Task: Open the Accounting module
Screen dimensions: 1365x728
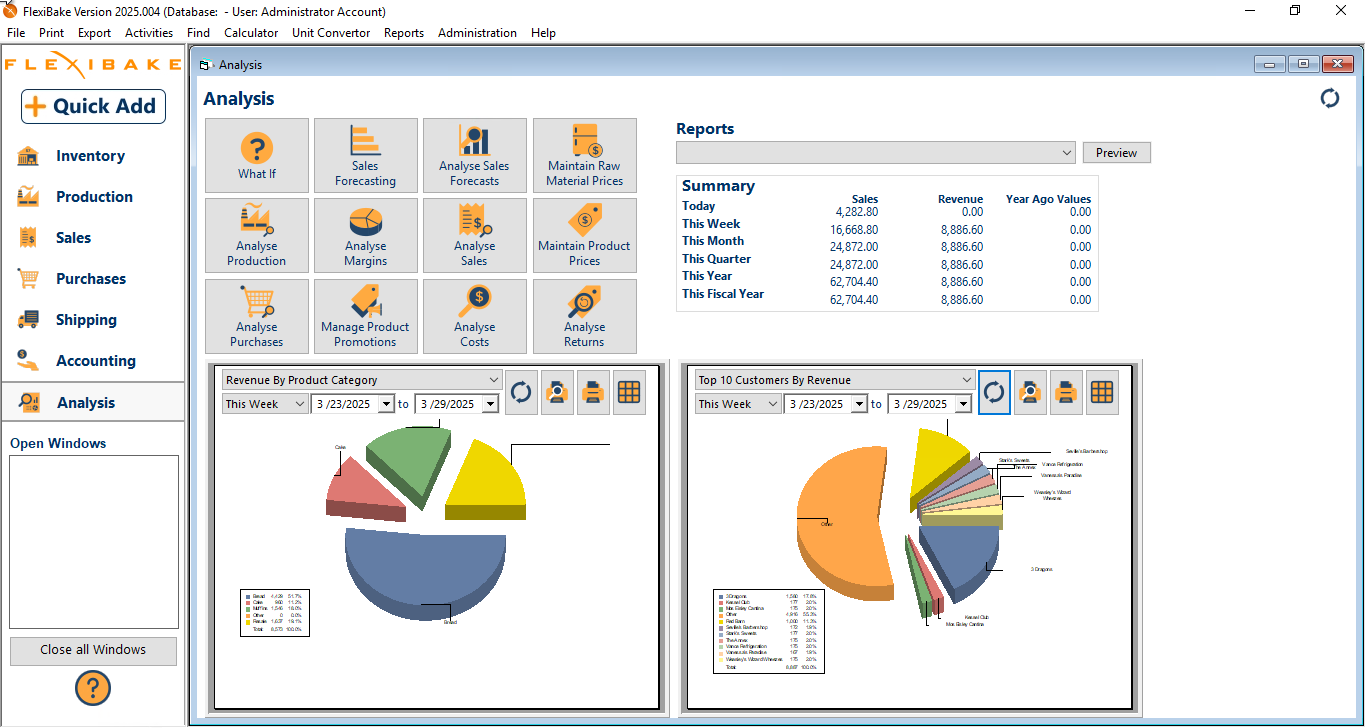Action: tap(93, 361)
